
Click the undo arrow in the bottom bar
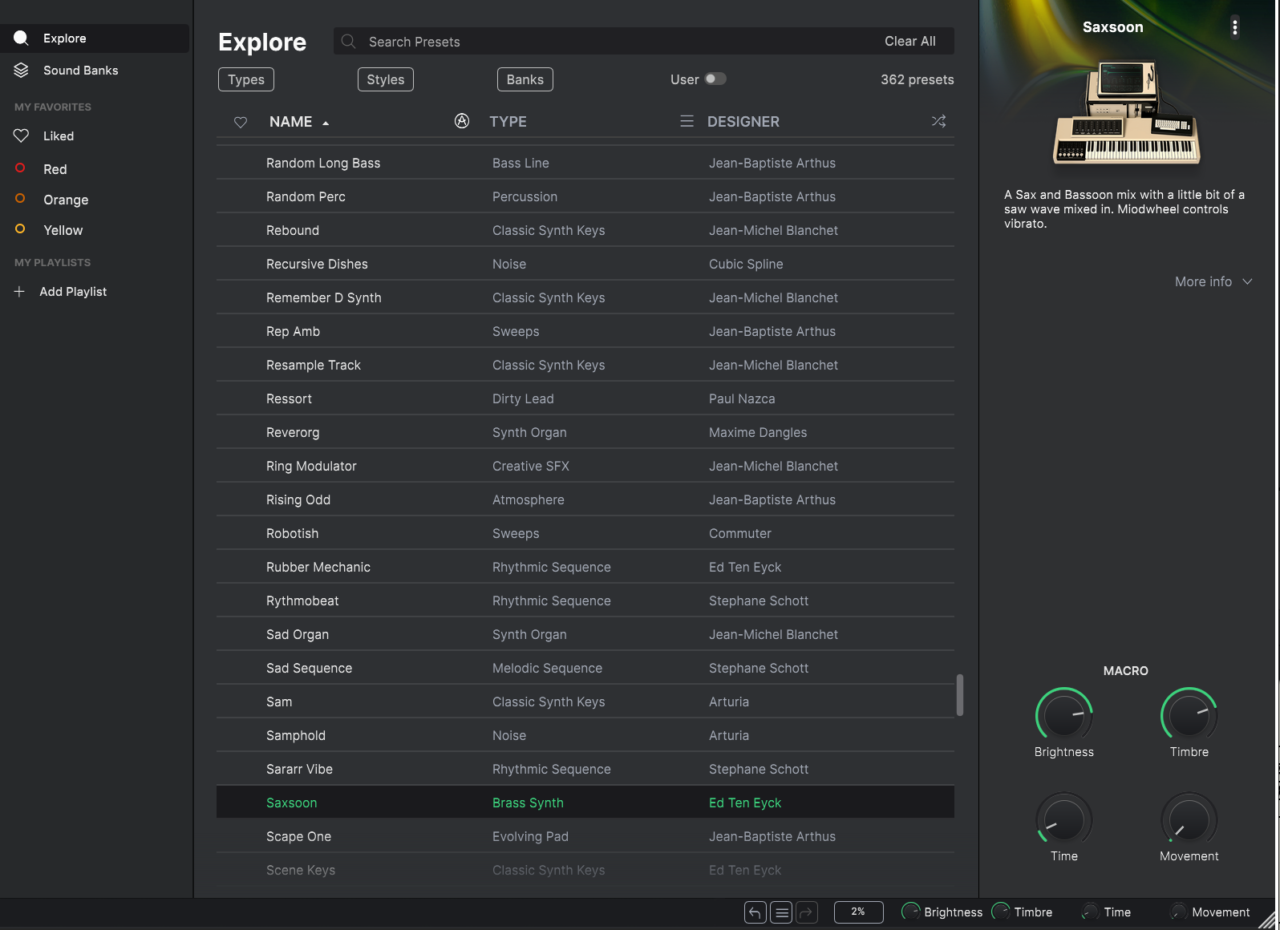coord(755,912)
